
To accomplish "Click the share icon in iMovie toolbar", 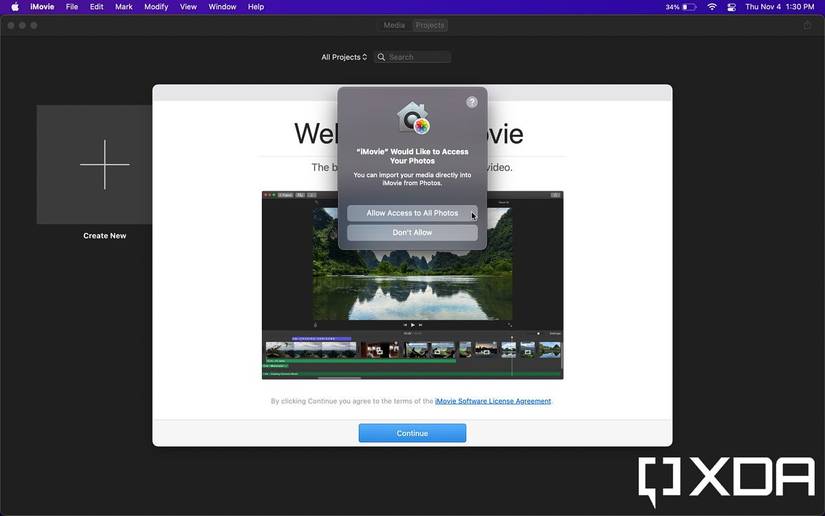I will click(x=807, y=25).
